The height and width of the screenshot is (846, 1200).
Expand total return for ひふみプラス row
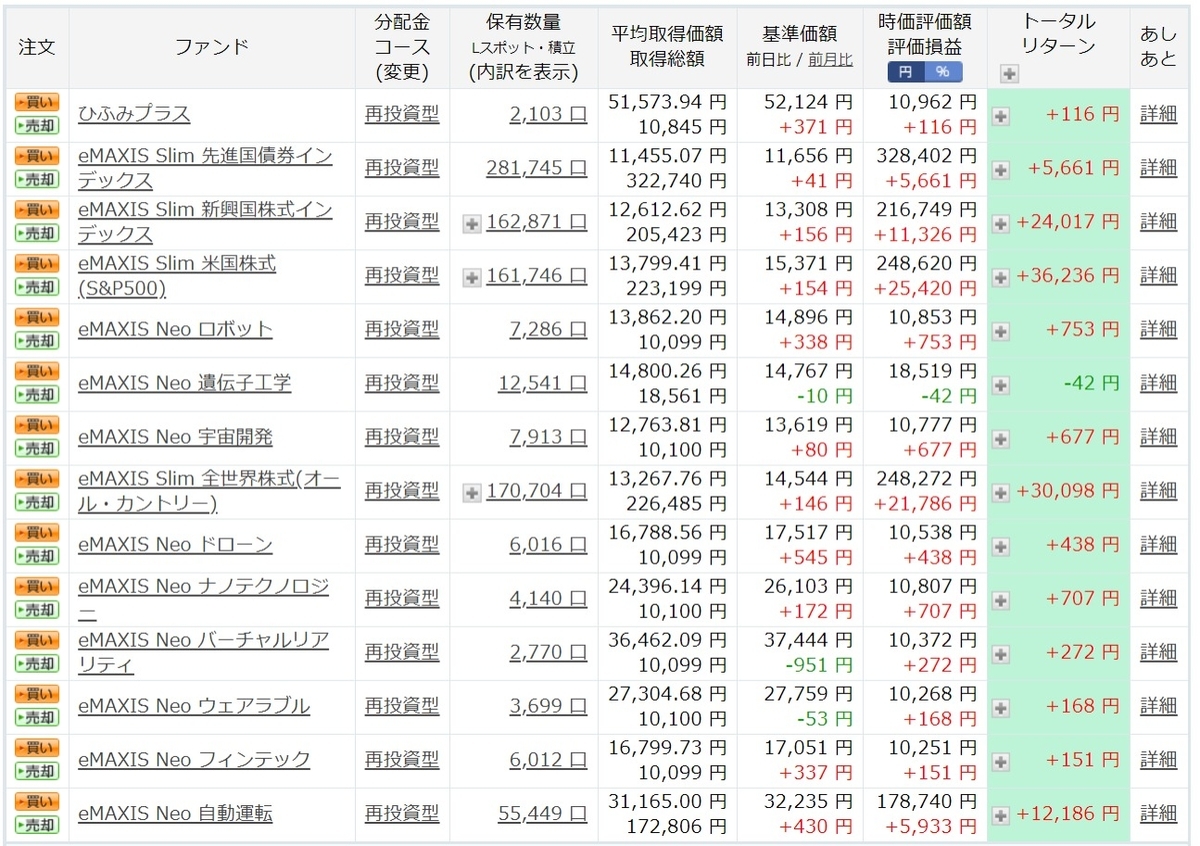[1001, 116]
